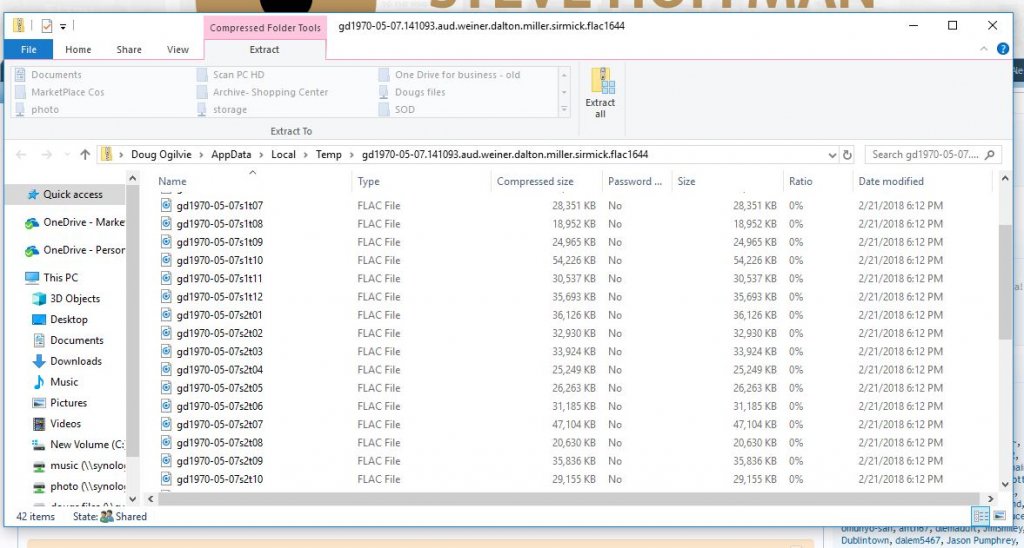1024x548 pixels.
Task: Select the file gd1970-05-07s2t07
Action: pos(219,425)
